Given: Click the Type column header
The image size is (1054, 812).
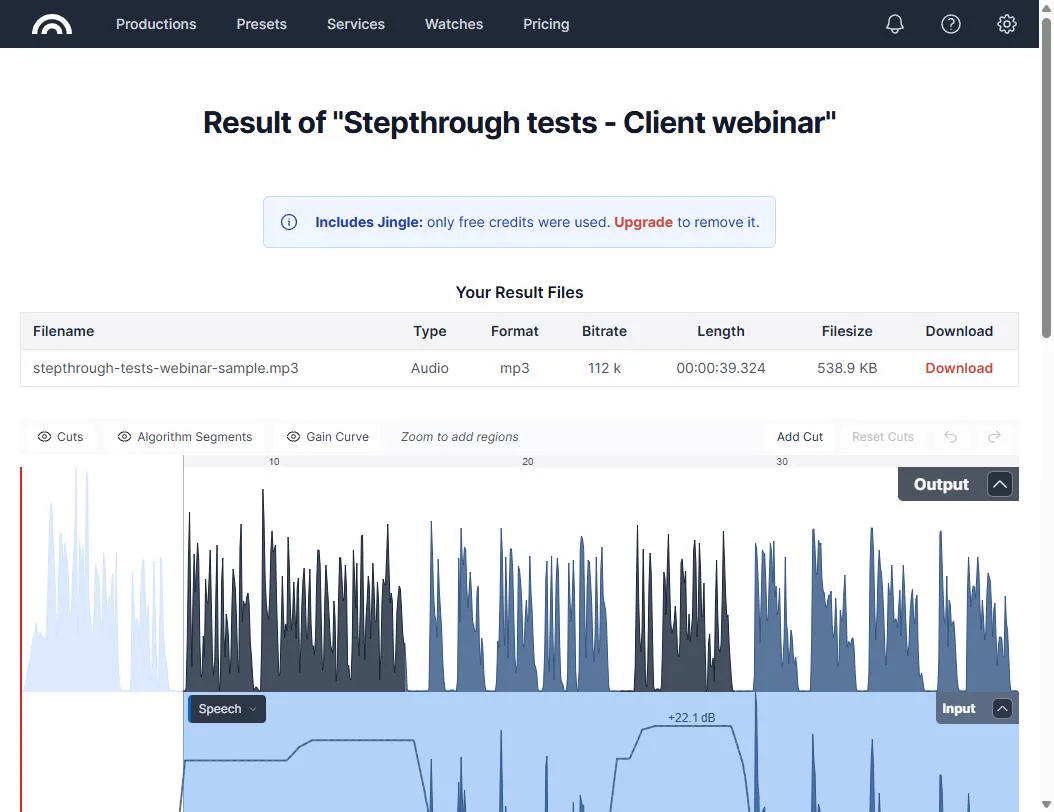Looking at the screenshot, I should click(x=430, y=331).
